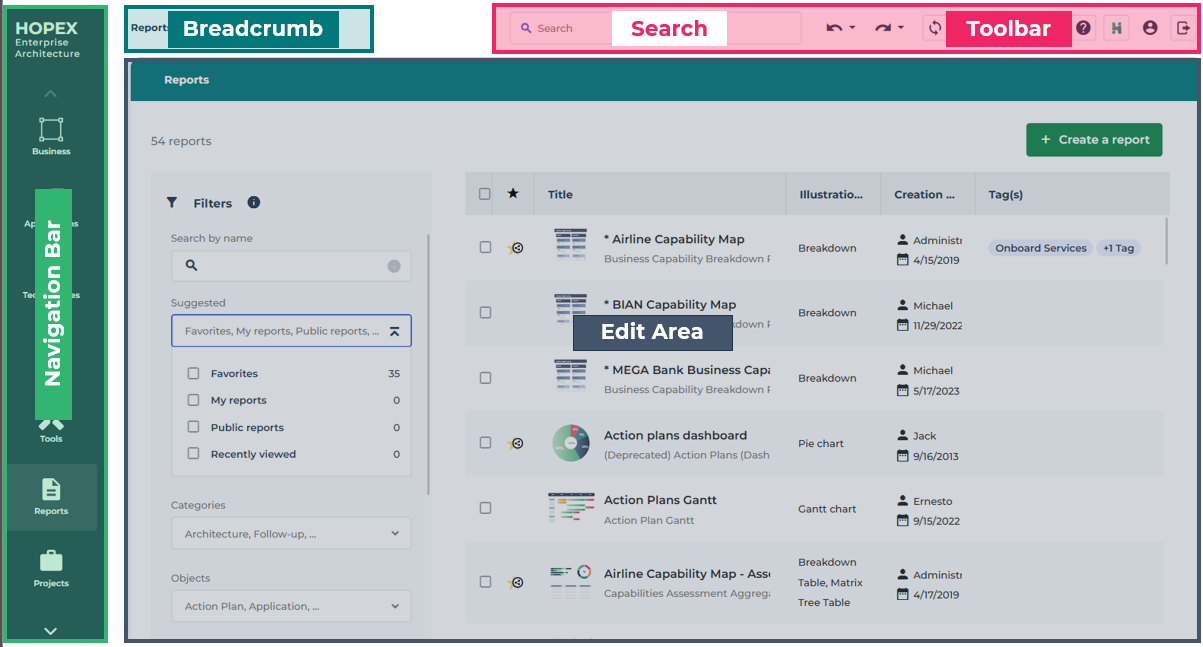Click the logout icon in toolbar
The image size is (1203, 647).
coord(1183,28)
